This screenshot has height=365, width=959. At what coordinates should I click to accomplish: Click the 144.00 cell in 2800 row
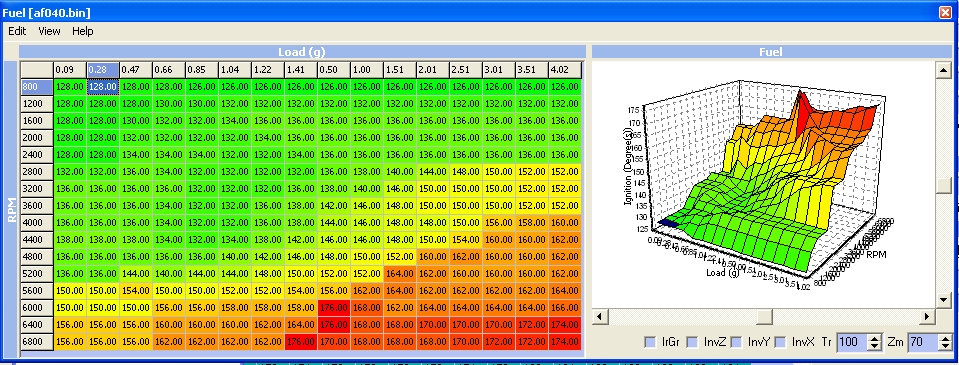(433, 172)
